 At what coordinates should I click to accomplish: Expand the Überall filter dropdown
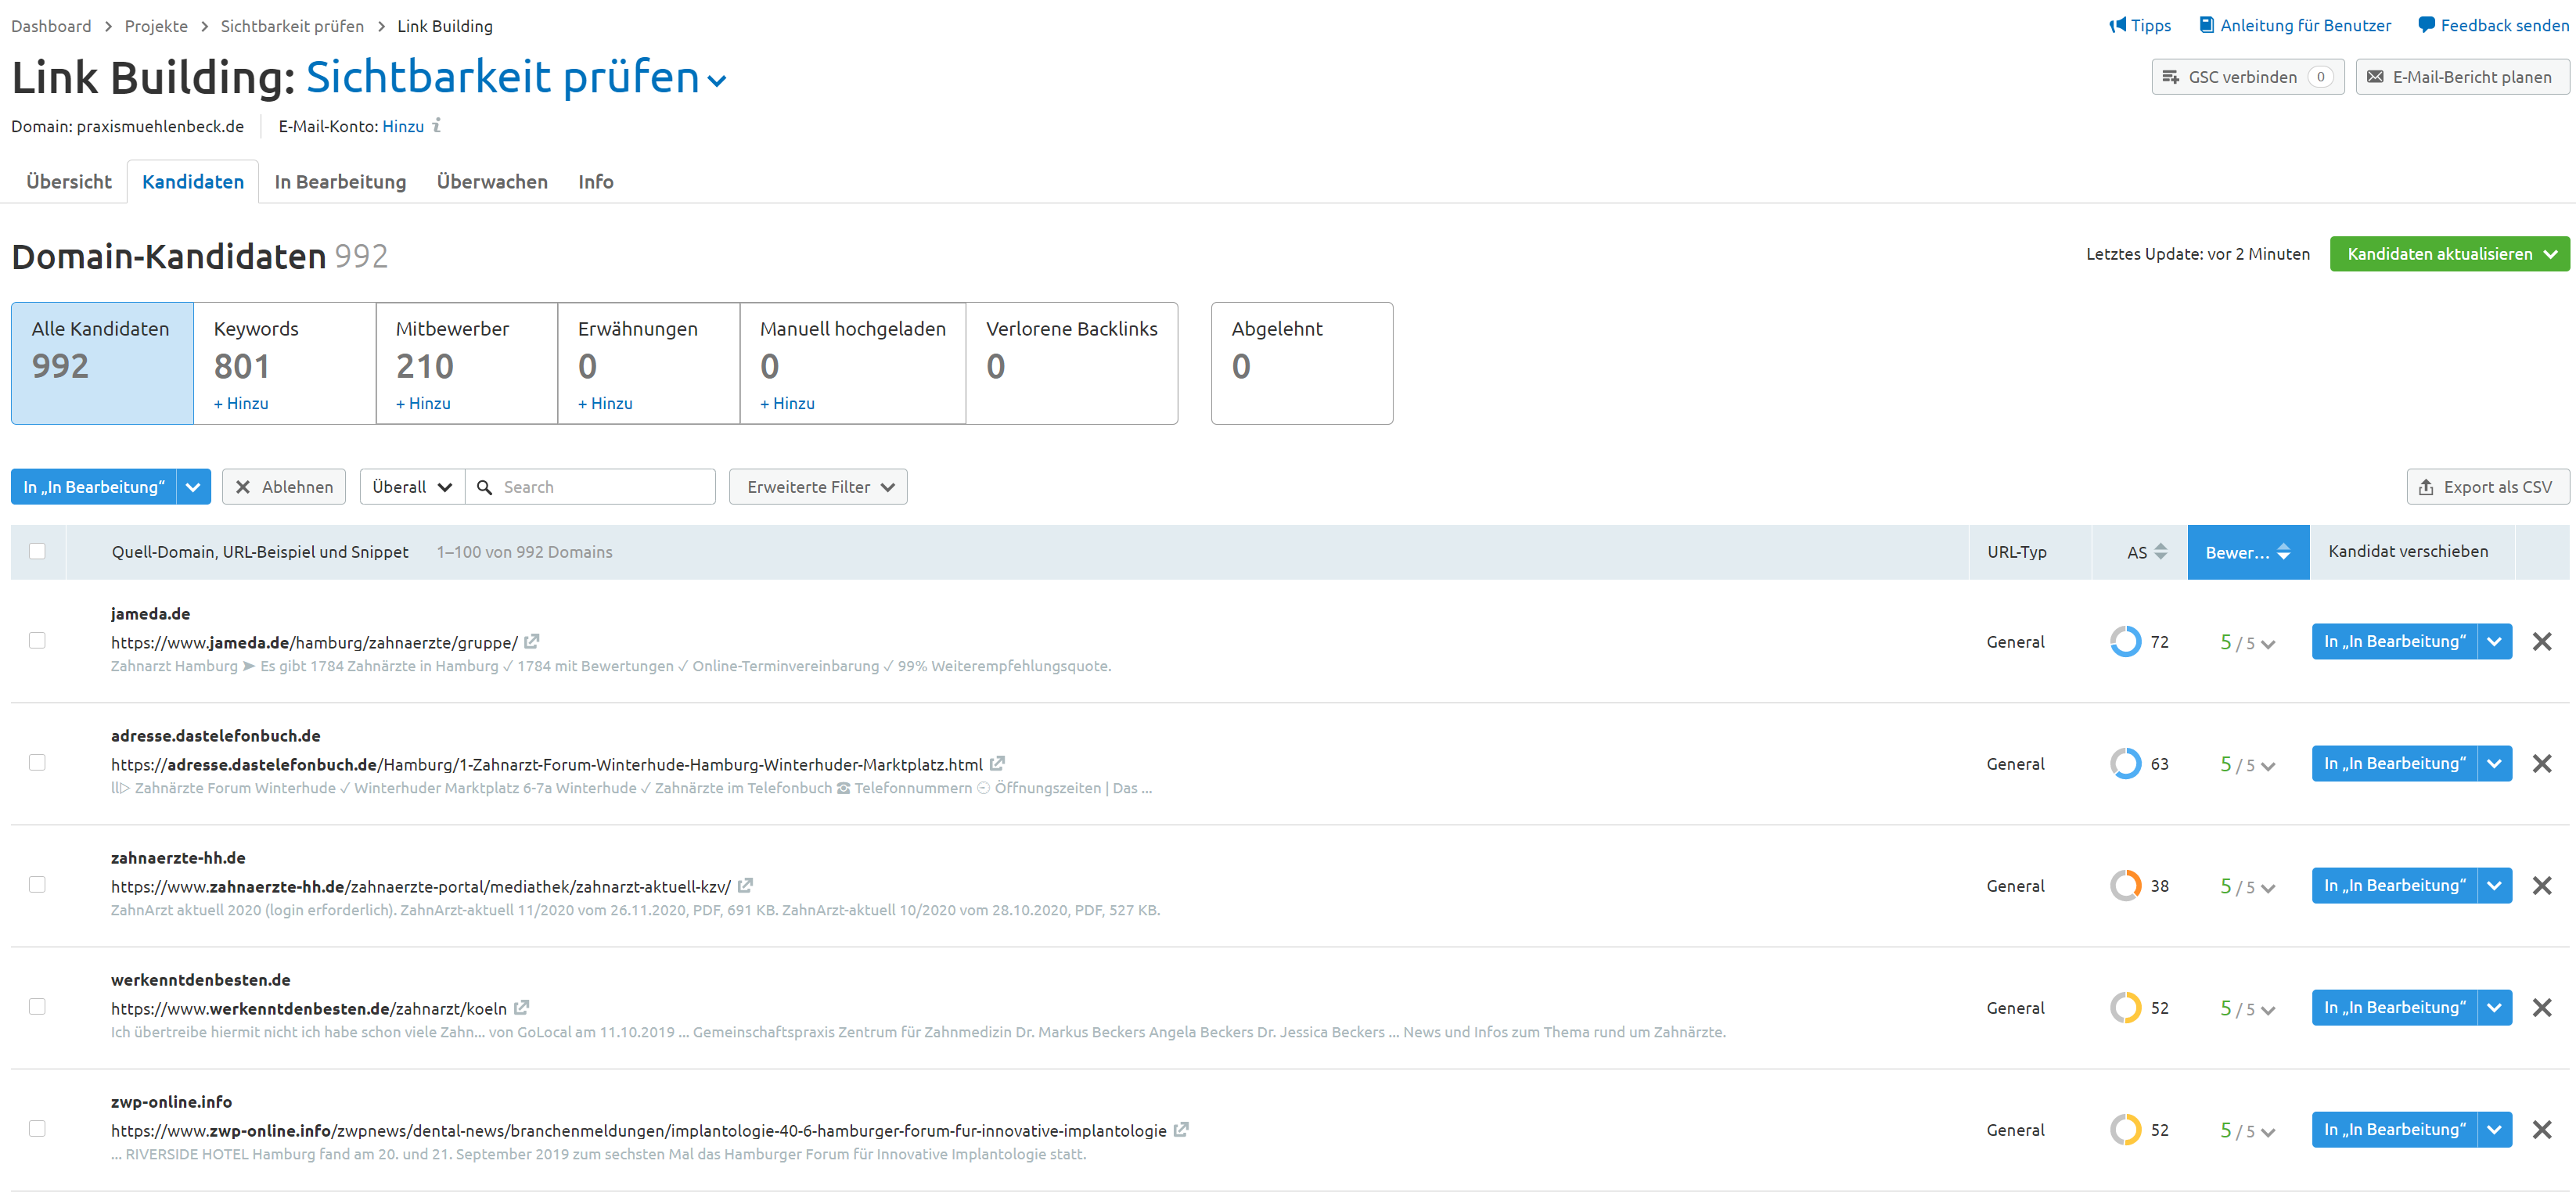pos(409,487)
